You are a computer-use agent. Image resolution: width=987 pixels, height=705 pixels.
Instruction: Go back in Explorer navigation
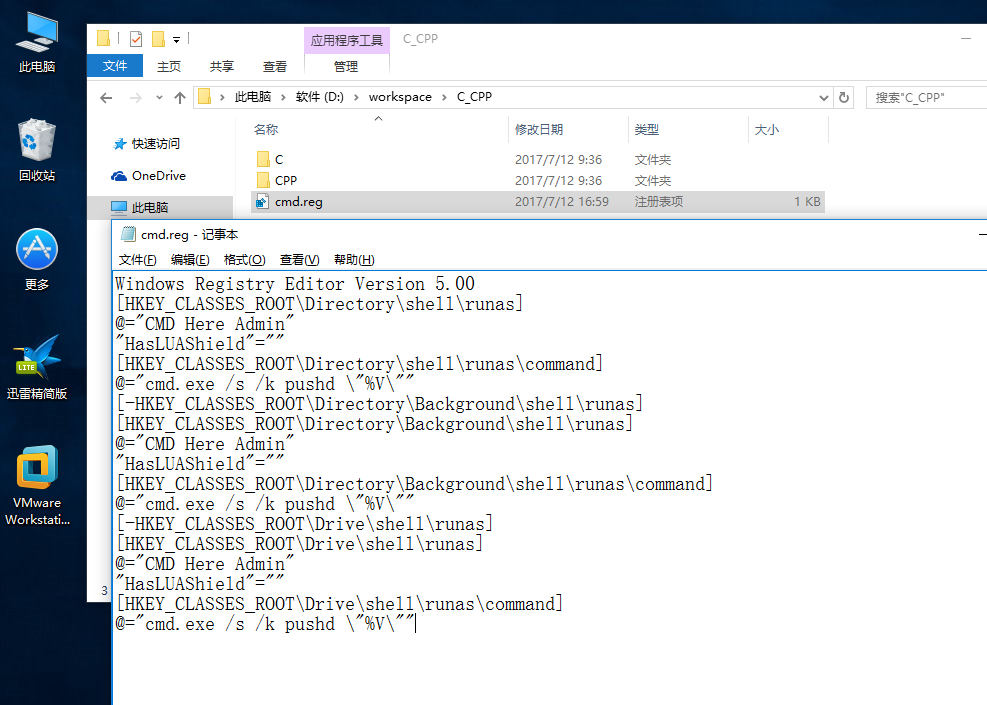click(106, 98)
